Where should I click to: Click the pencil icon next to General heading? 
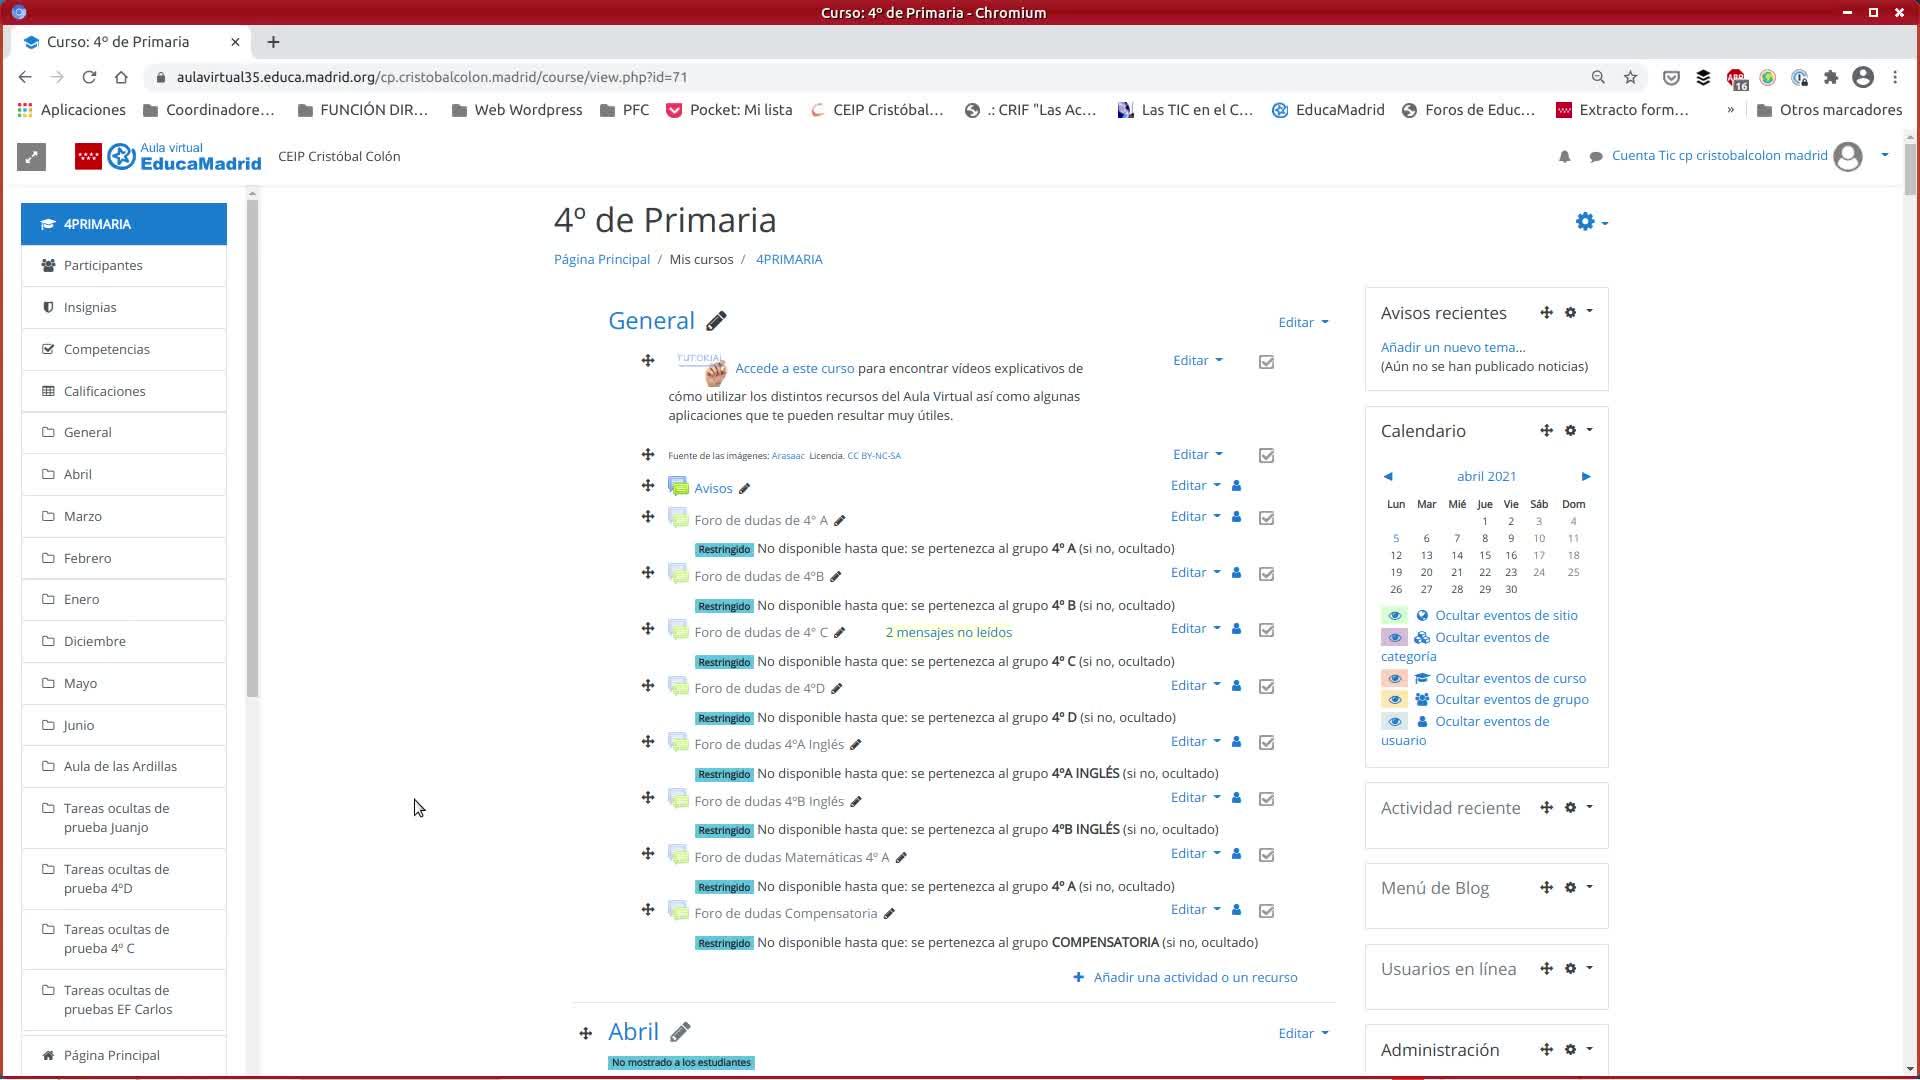click(716, 321)
